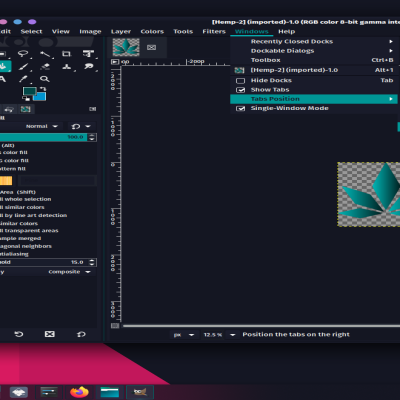Open the orange pattern fill swatch
400x400 pixels.
click(x=6, y=181)
